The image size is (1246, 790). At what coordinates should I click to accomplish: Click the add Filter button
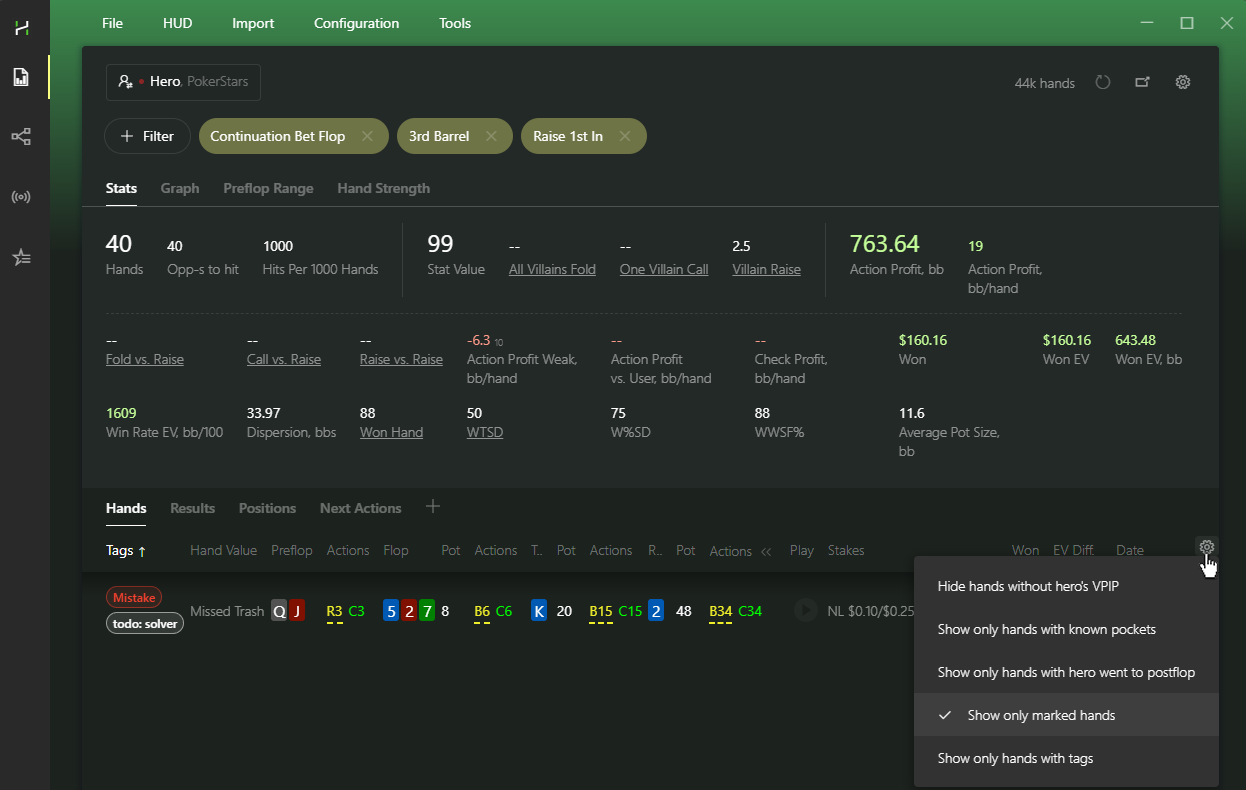click(147, 136)
